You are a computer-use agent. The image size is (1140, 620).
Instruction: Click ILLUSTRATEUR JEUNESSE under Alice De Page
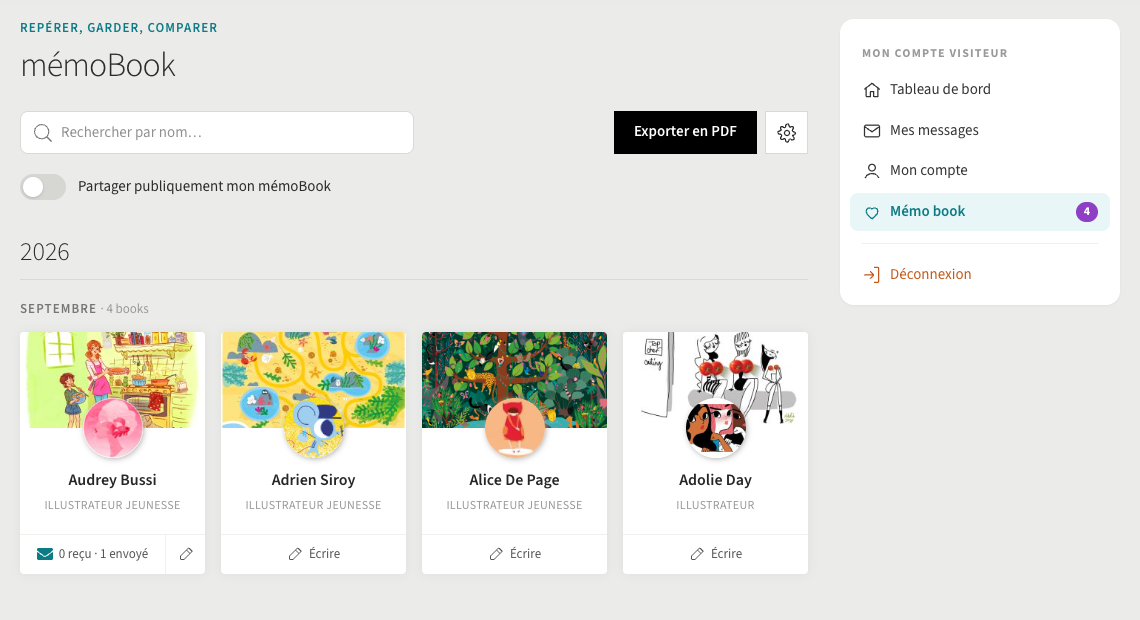[514, 505]
